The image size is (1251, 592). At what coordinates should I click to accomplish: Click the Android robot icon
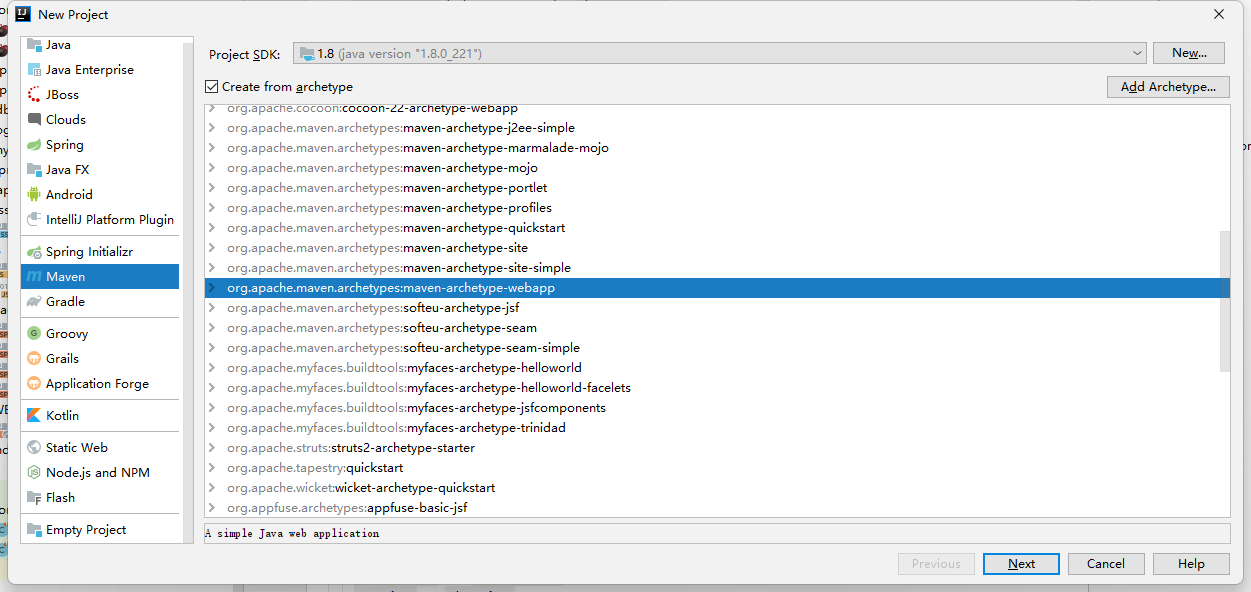point(34,195)
